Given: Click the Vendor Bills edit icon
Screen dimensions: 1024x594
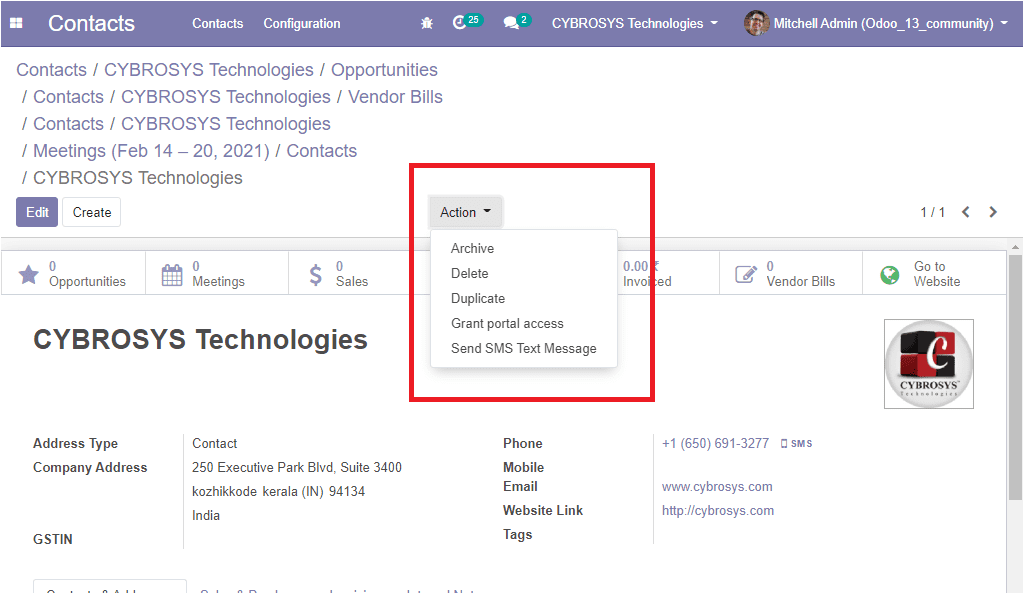Looking at the screenshot, I should point(746,274).
